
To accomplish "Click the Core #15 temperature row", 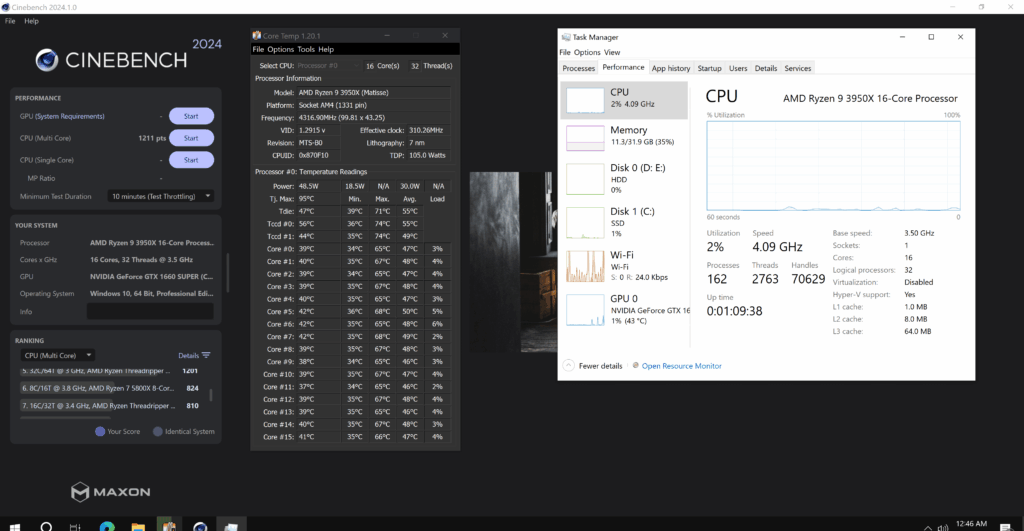I will pos(355,437).
